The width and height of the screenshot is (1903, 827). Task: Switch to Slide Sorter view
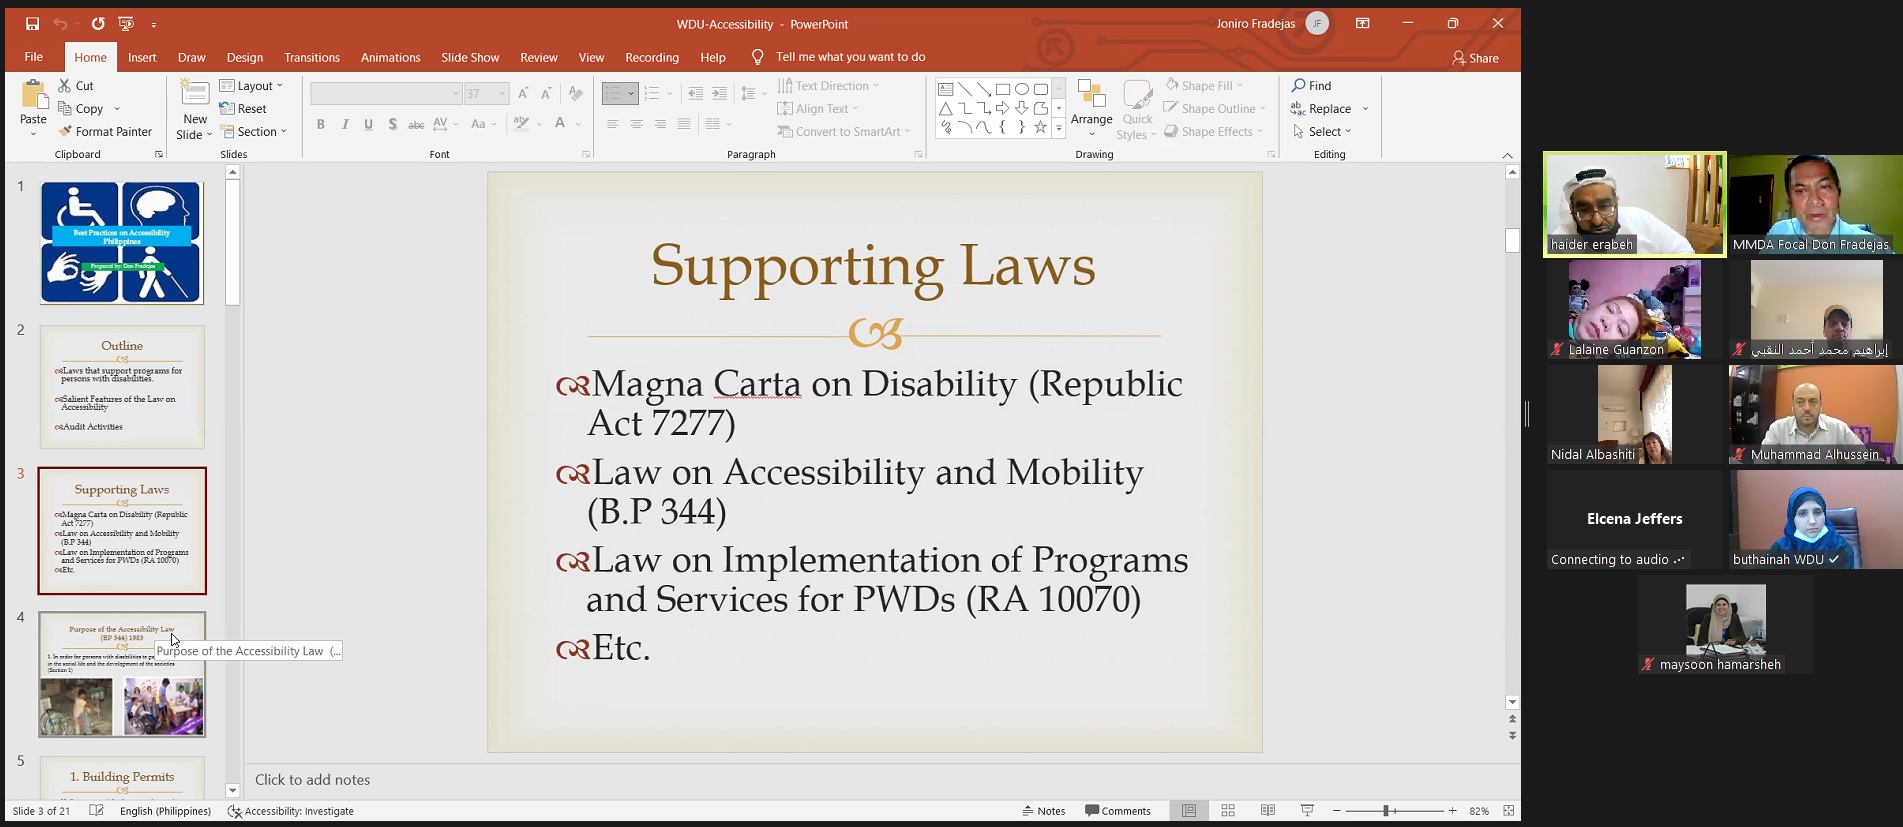[x=1228, y=811]
